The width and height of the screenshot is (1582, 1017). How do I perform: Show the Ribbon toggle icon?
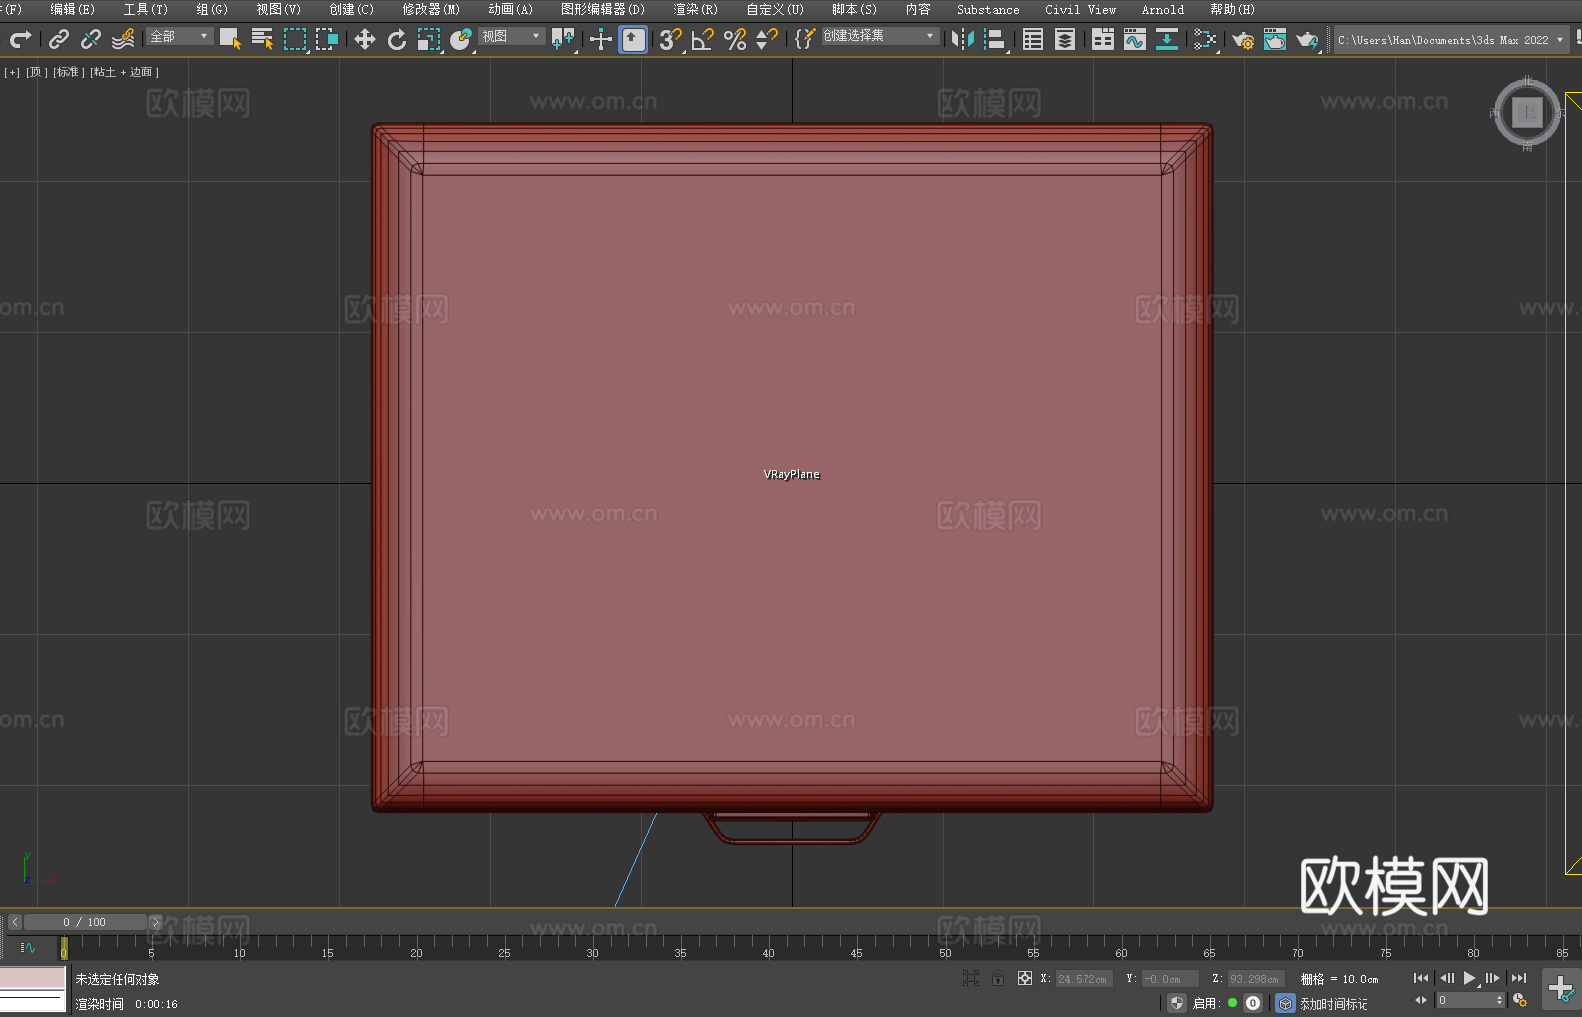(x=1103, y=39)
